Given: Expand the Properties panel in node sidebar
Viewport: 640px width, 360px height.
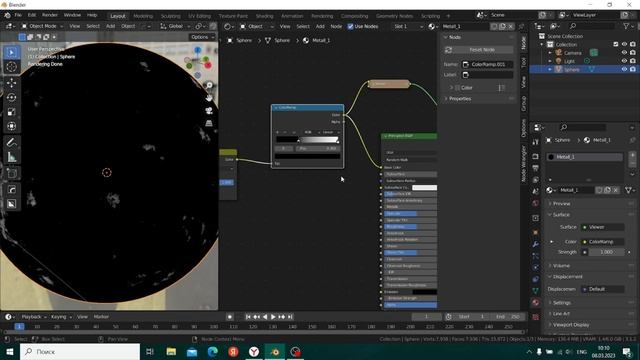Looking at the screenshot, I should coord(460,99).
